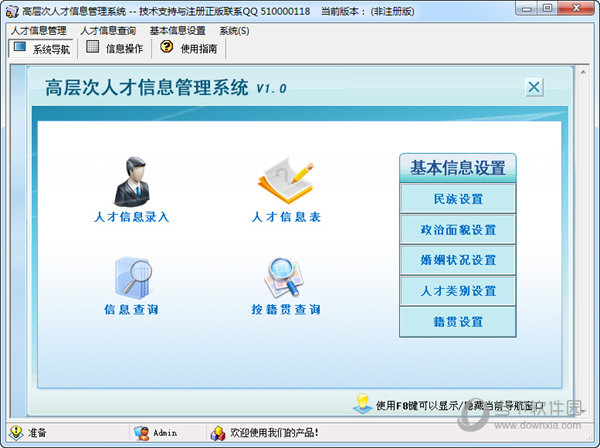Click the 政治面貌设置 button

tap(458, 230)
